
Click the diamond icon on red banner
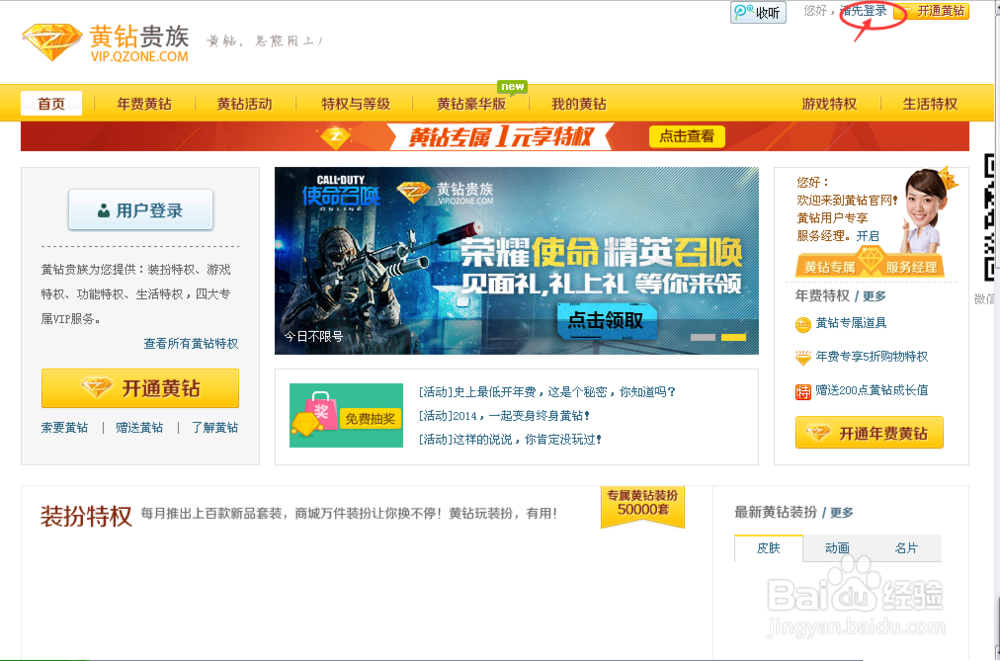[x=335, y=137]
